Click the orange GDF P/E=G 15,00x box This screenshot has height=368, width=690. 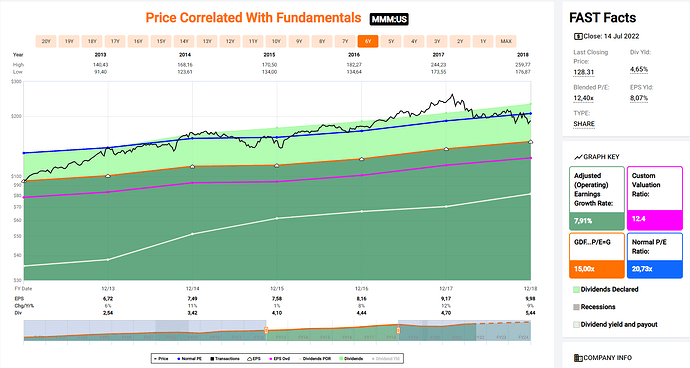(x=597, y=256)
